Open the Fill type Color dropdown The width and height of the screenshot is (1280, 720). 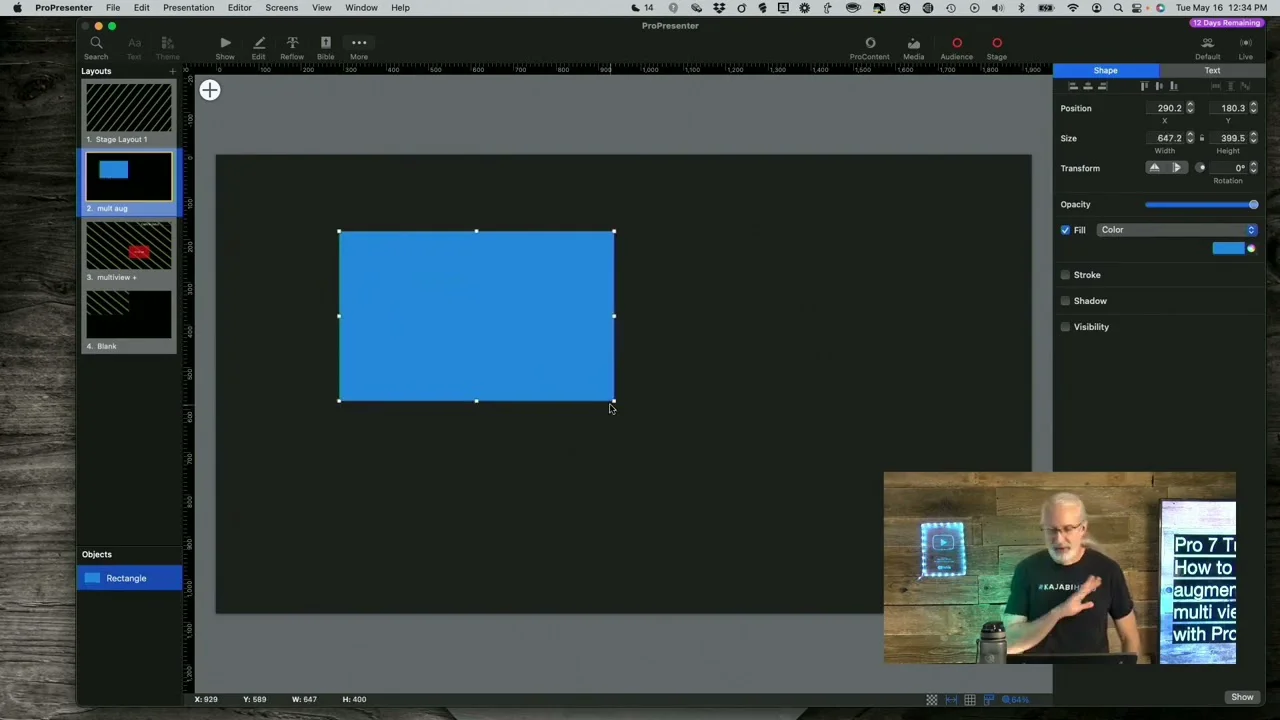[1177, 230]
